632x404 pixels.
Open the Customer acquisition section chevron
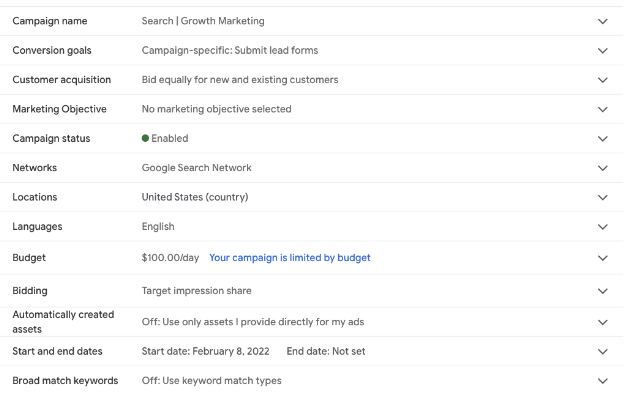(602, 80)
